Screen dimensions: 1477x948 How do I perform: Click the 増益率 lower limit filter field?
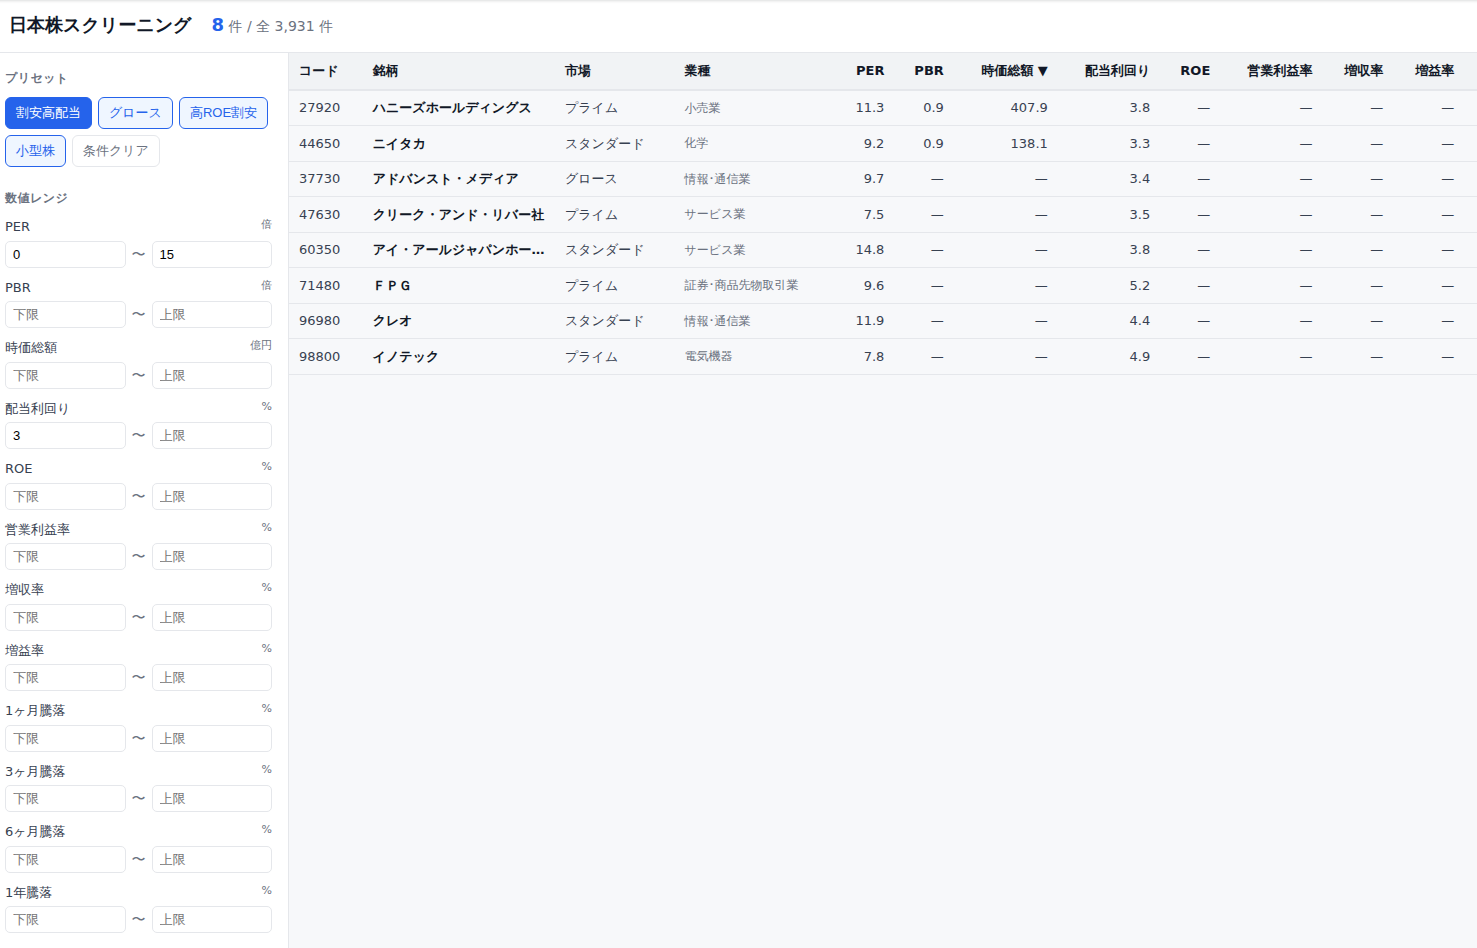click(65, 678)
